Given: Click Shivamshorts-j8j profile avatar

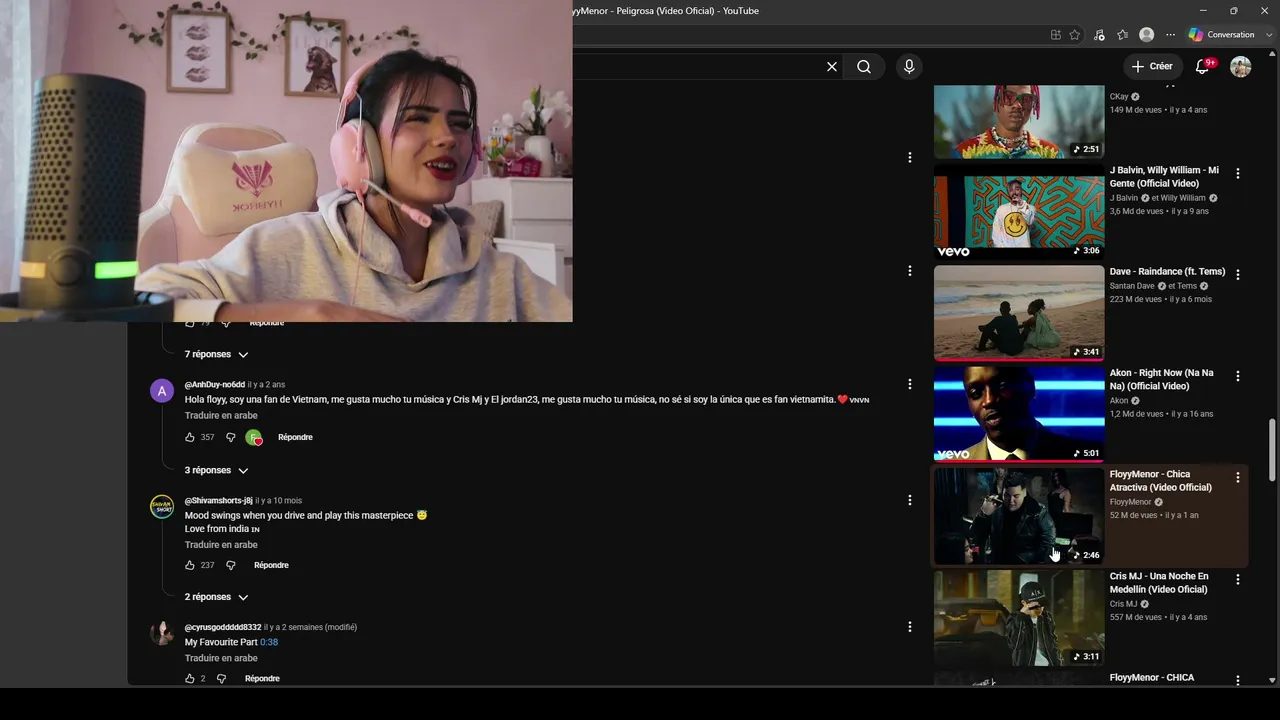Looking at the screenshot, I should [162, 507].
